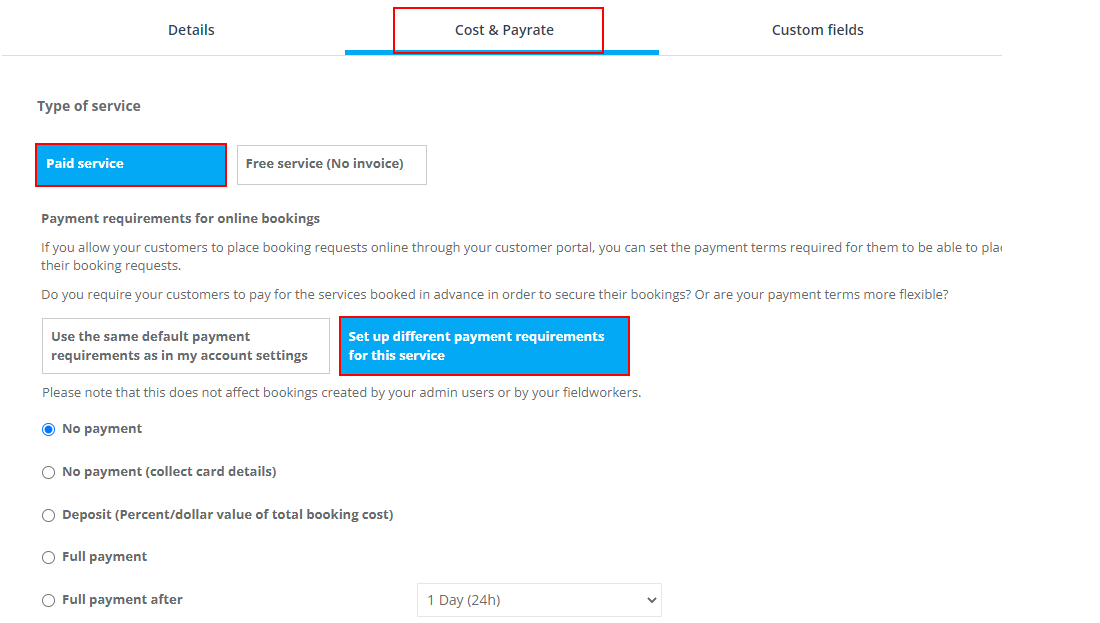Click the No payment label text
The height and width of the screenshot is (623, 1100).
pyautogui.click(x=102, y=429)
